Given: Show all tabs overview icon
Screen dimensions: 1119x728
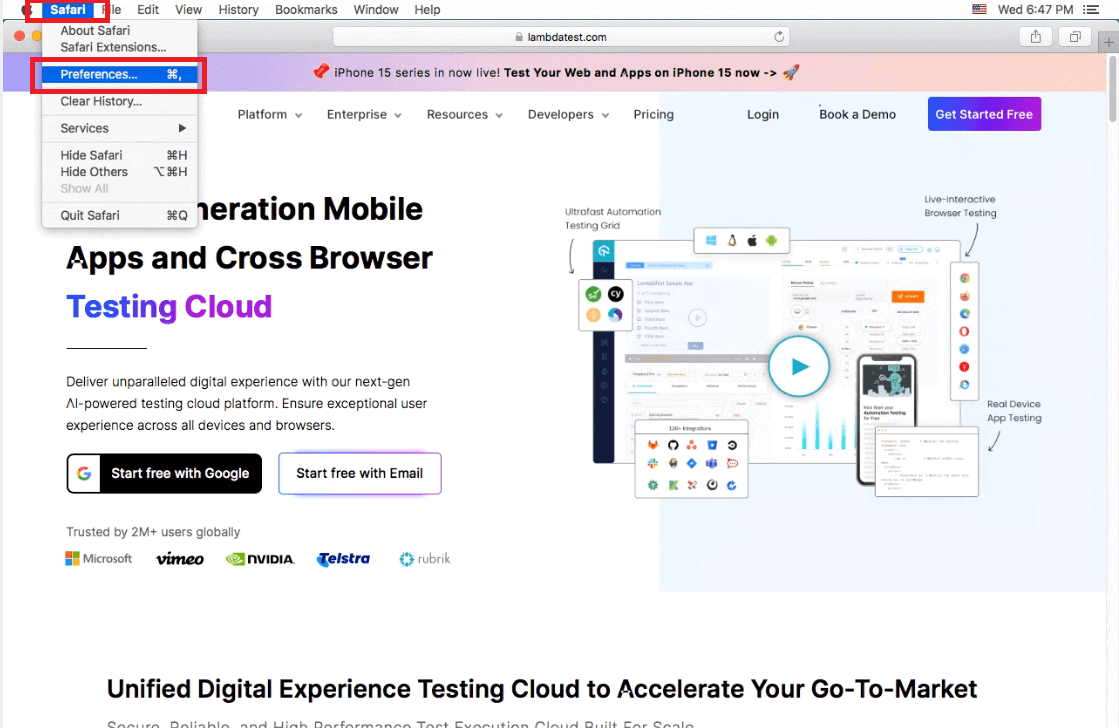Looking at the screenshot, I should 1075,37.
